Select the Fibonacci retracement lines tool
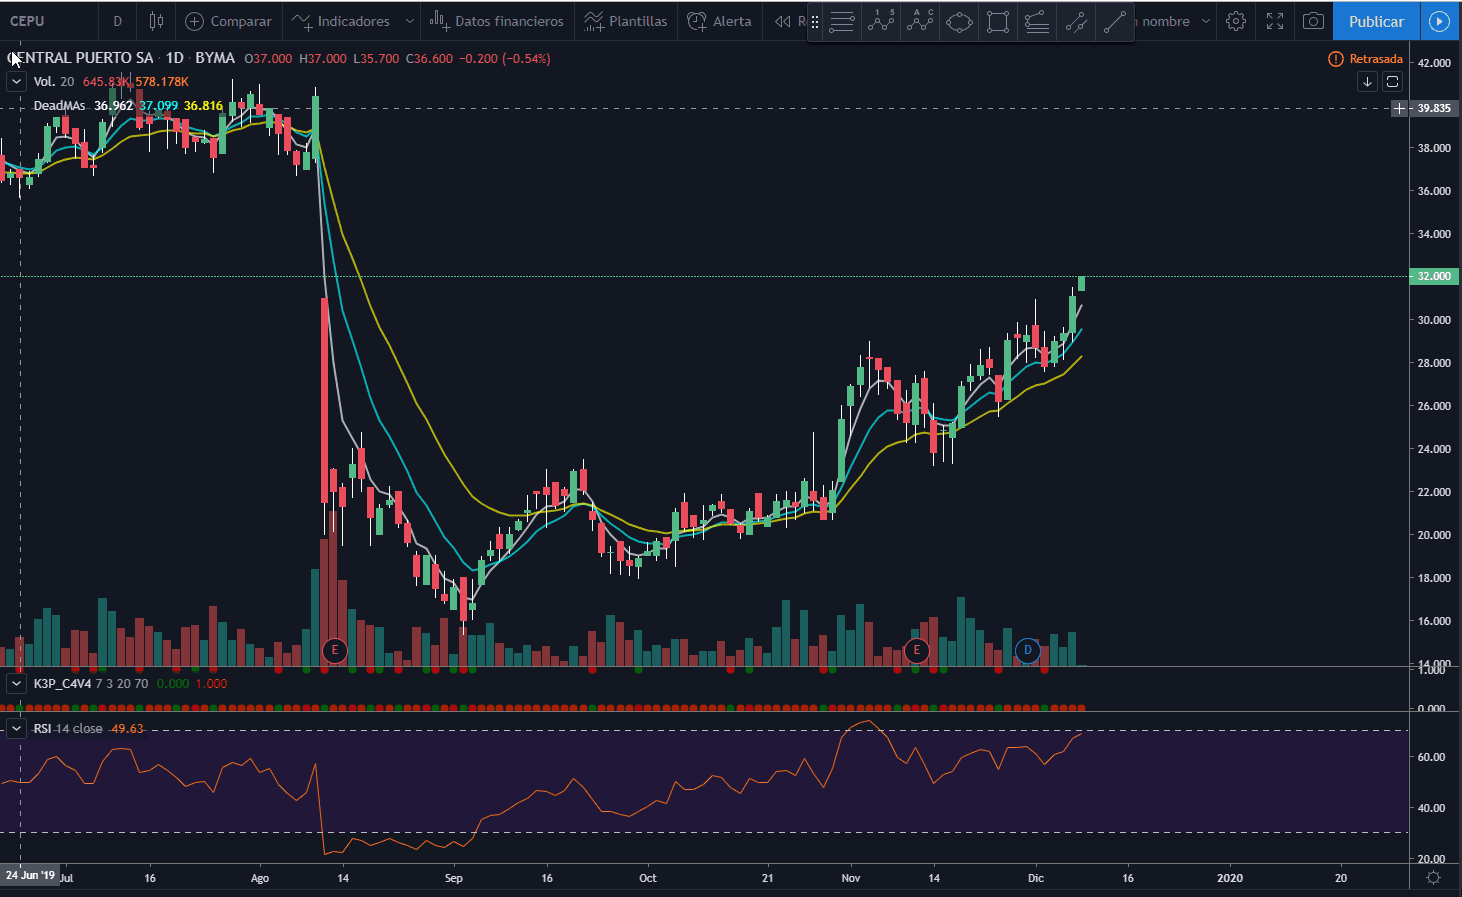Viewport: 1462px width, 897px height. coord(1037,22)
